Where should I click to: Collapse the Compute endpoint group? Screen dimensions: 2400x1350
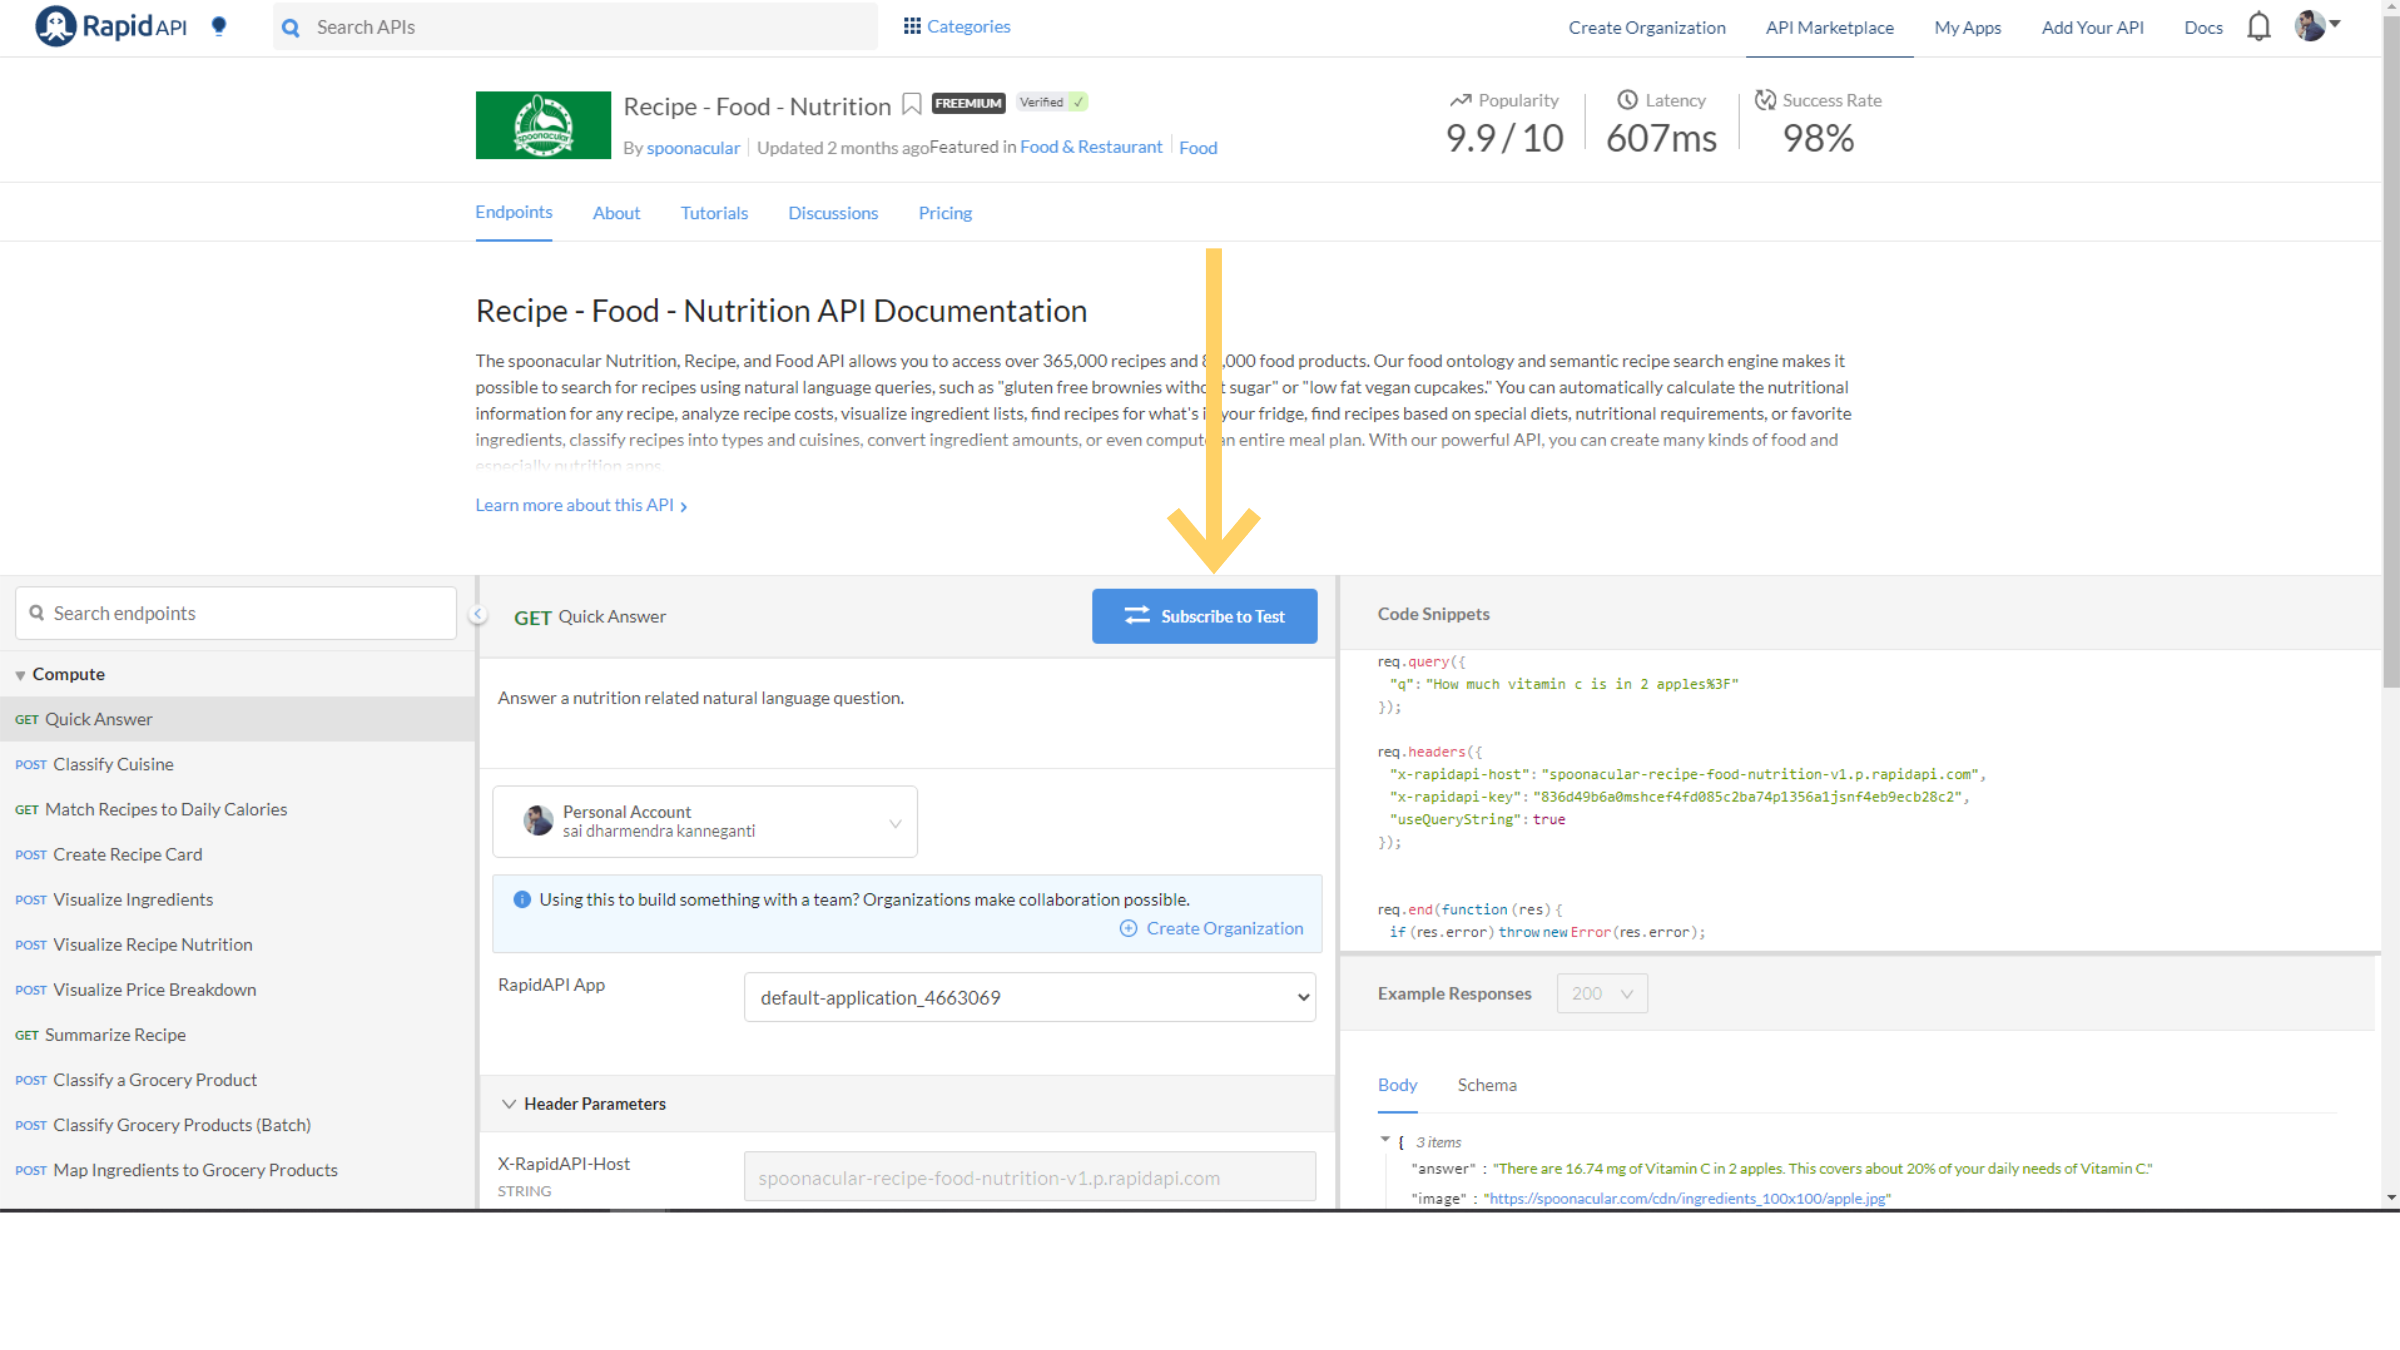20,675
